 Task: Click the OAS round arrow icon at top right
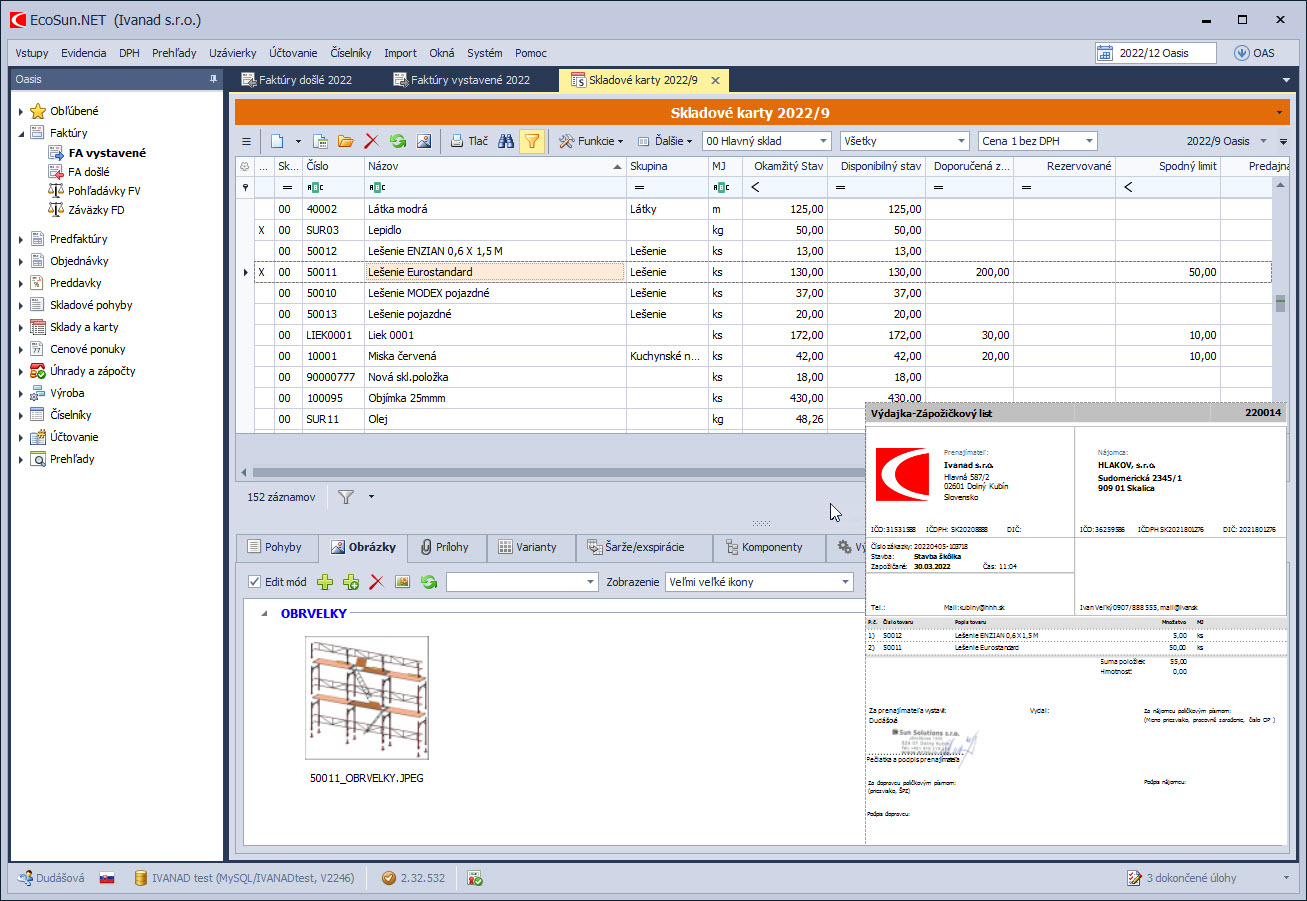(x=1242, y=53)
